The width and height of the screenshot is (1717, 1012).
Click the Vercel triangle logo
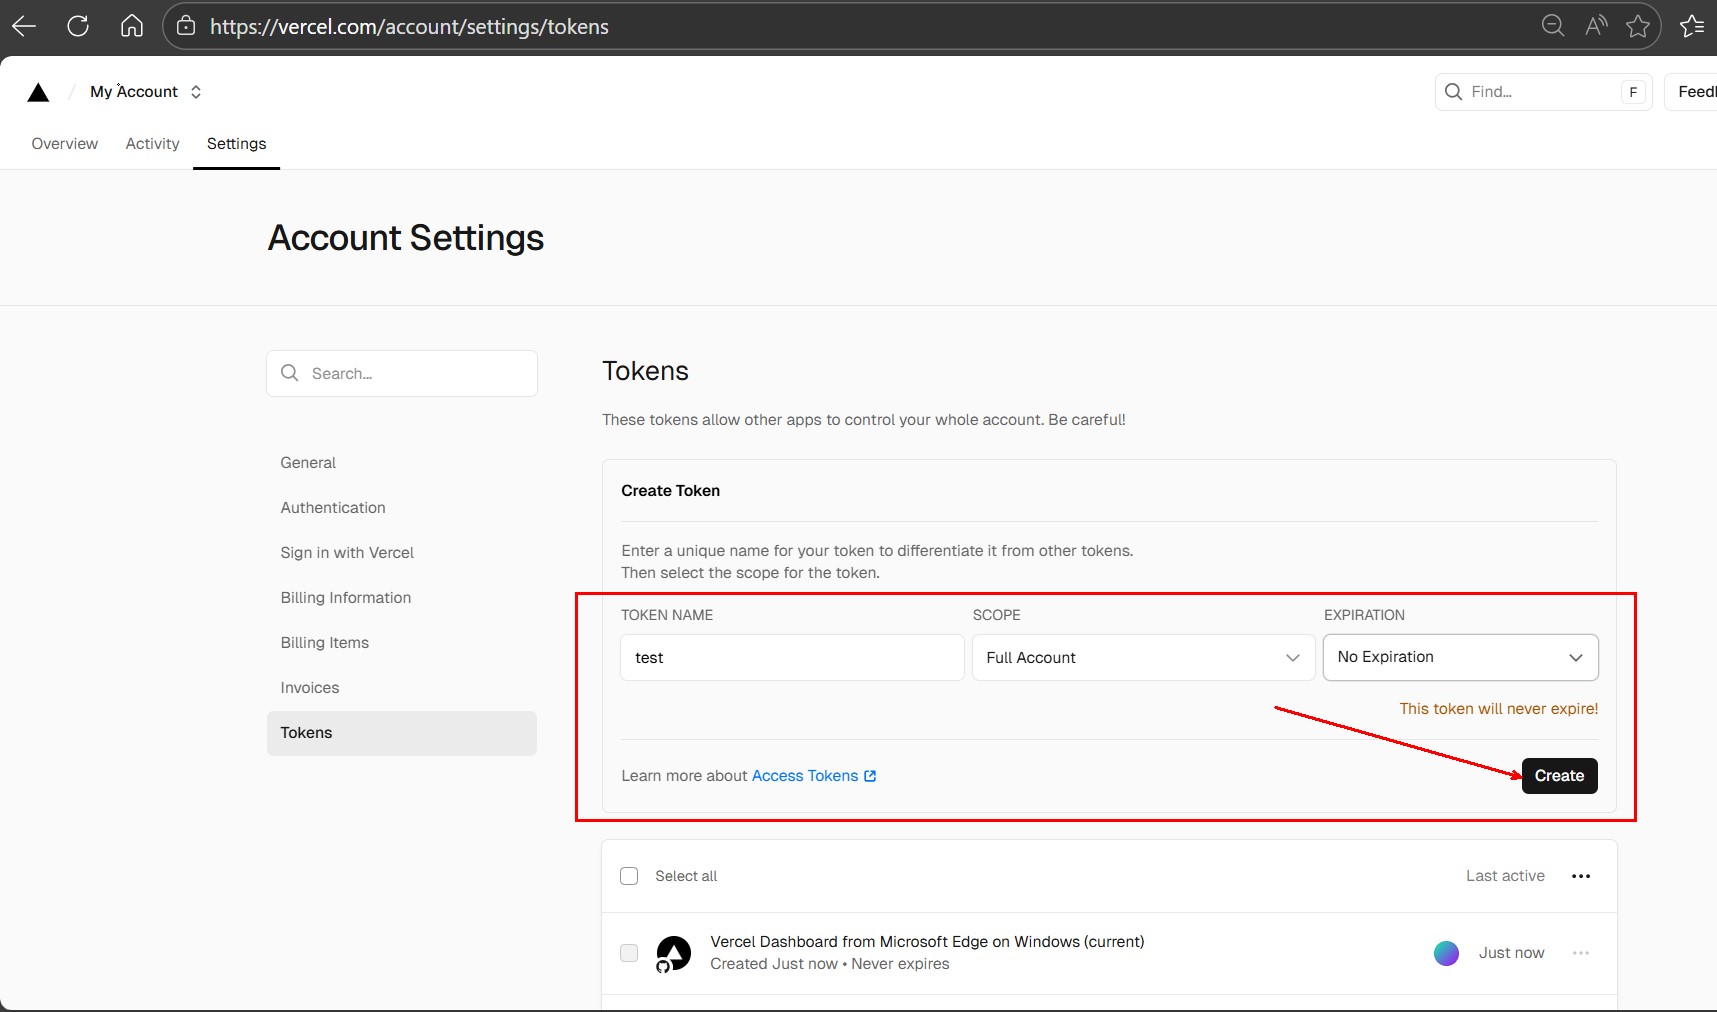(x=38, y=92)
